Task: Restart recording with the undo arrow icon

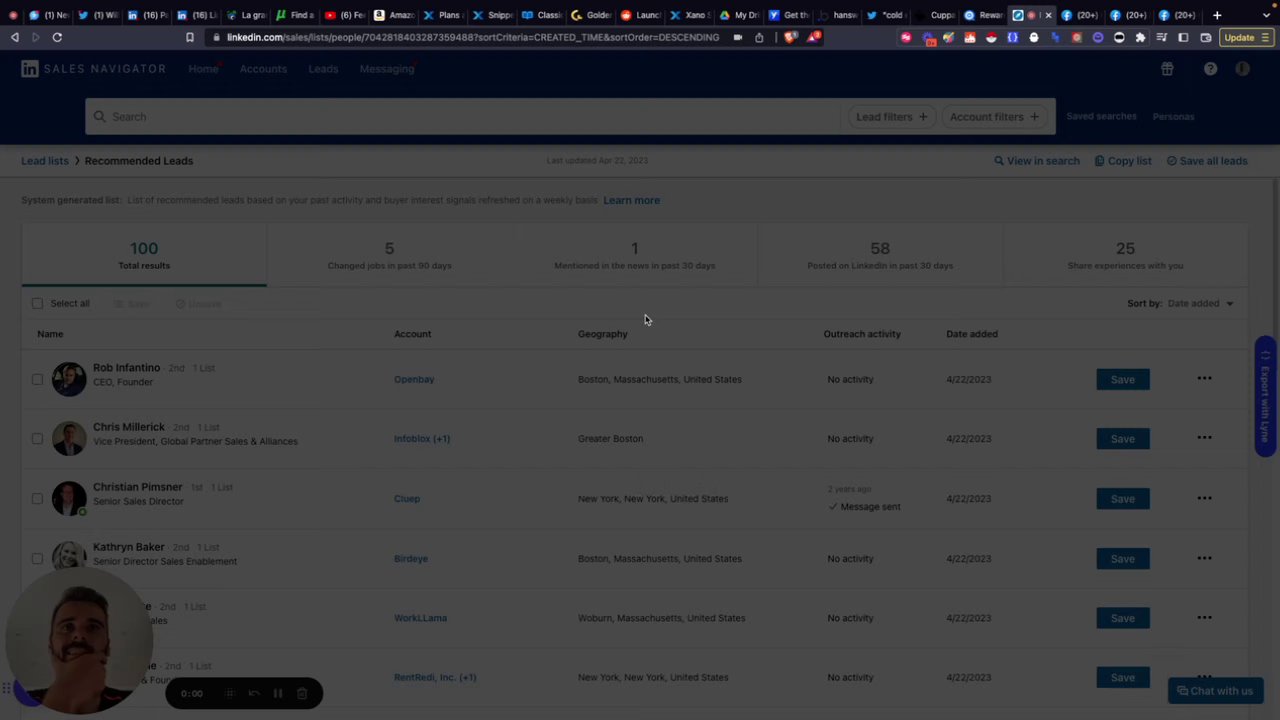Action: pos(254,693)
